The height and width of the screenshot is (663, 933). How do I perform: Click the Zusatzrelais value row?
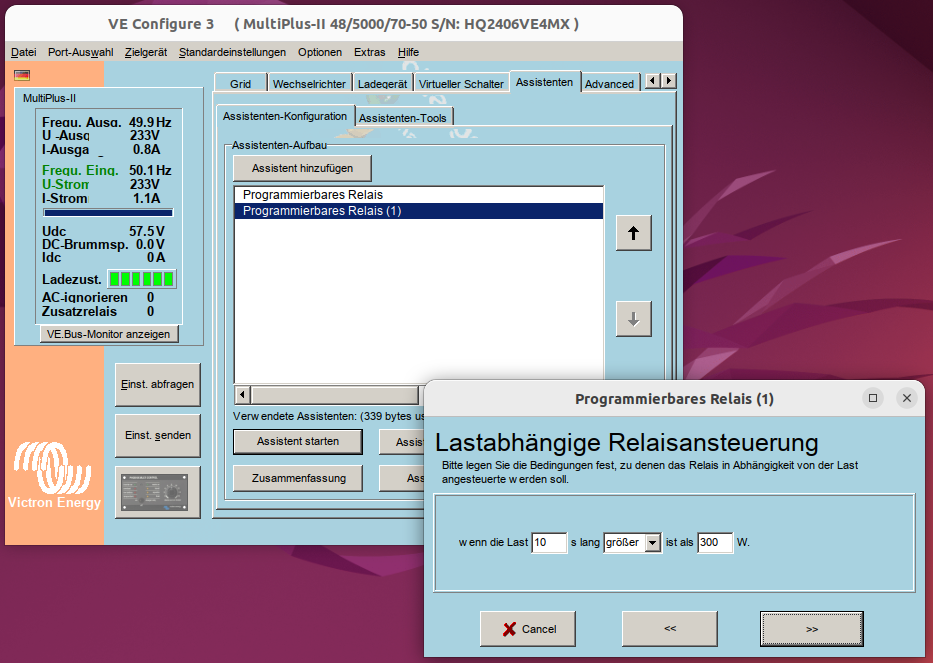point(98,311)
